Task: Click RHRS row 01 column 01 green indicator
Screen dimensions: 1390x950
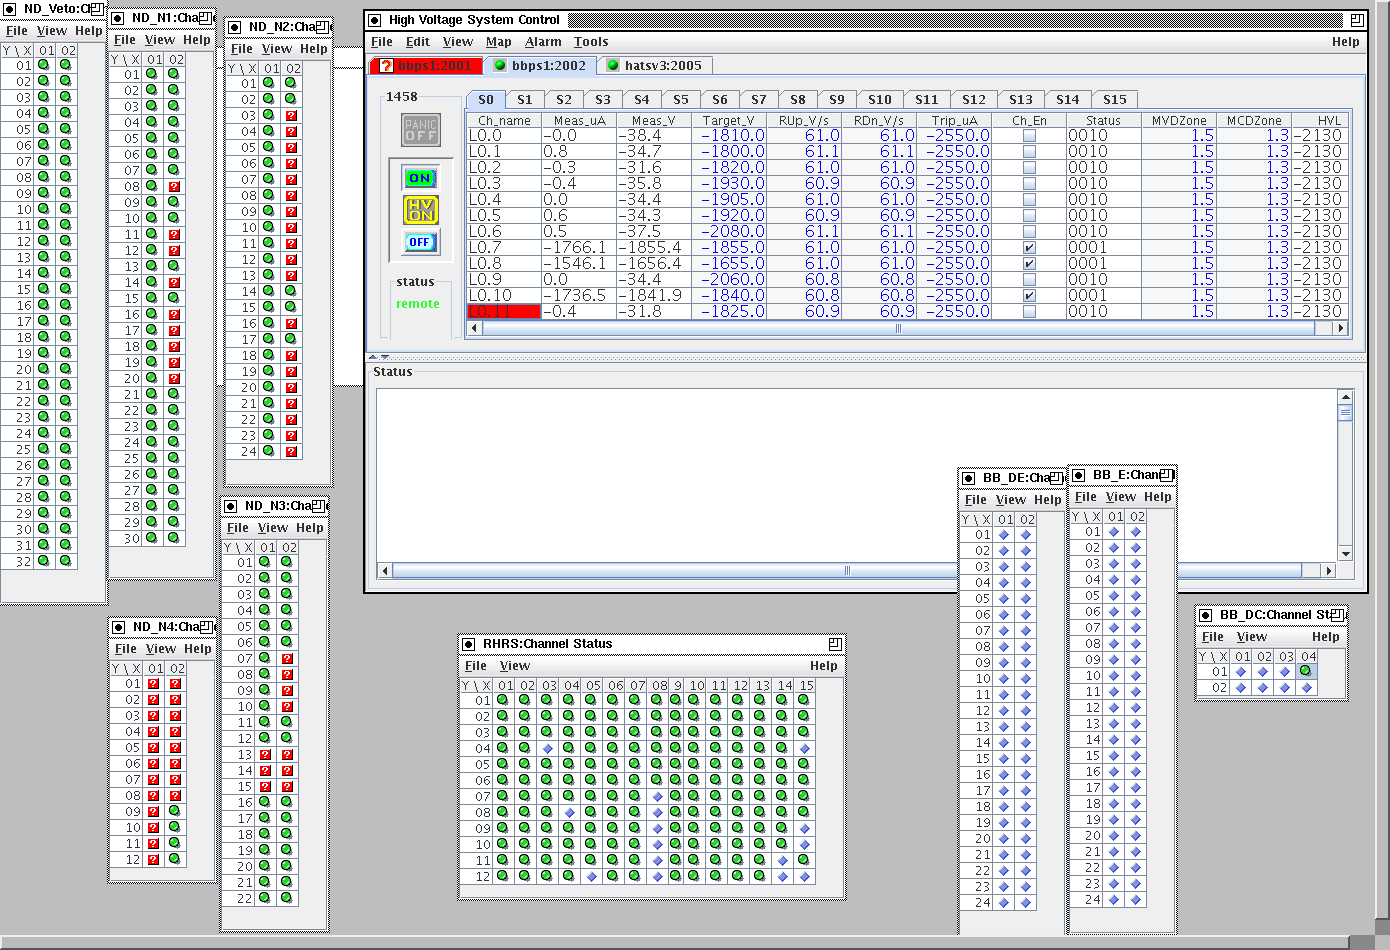Action: click(x=503, y=700)
